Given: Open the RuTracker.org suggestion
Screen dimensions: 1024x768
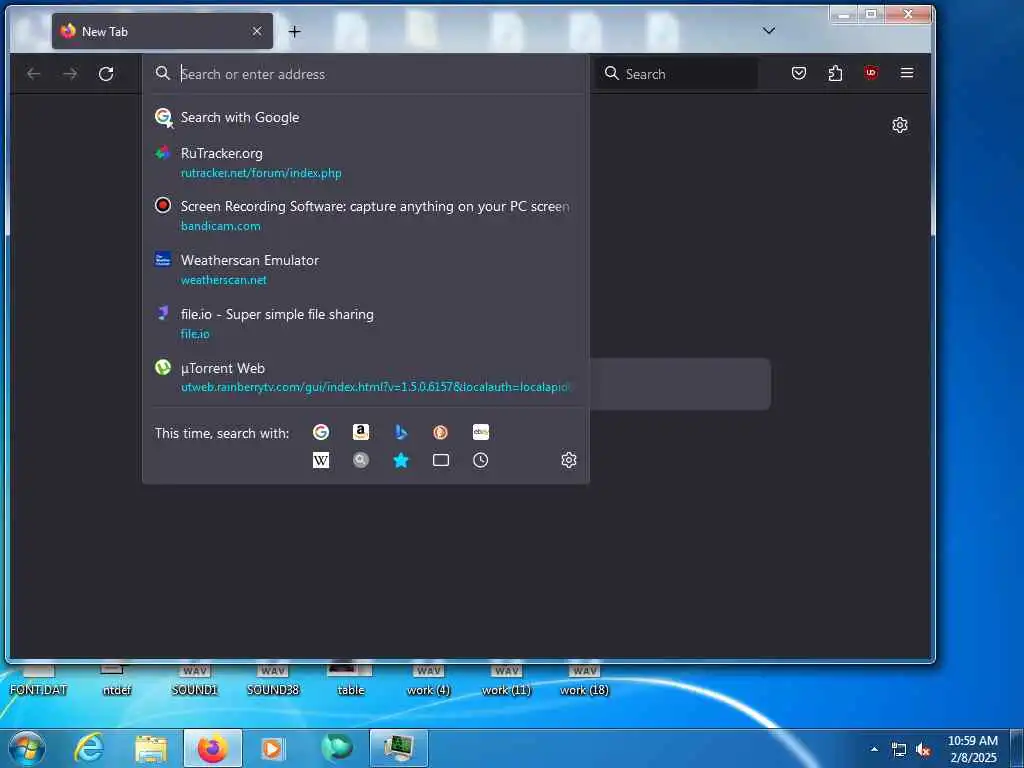Looking at the screenshot, I should 366,163.
